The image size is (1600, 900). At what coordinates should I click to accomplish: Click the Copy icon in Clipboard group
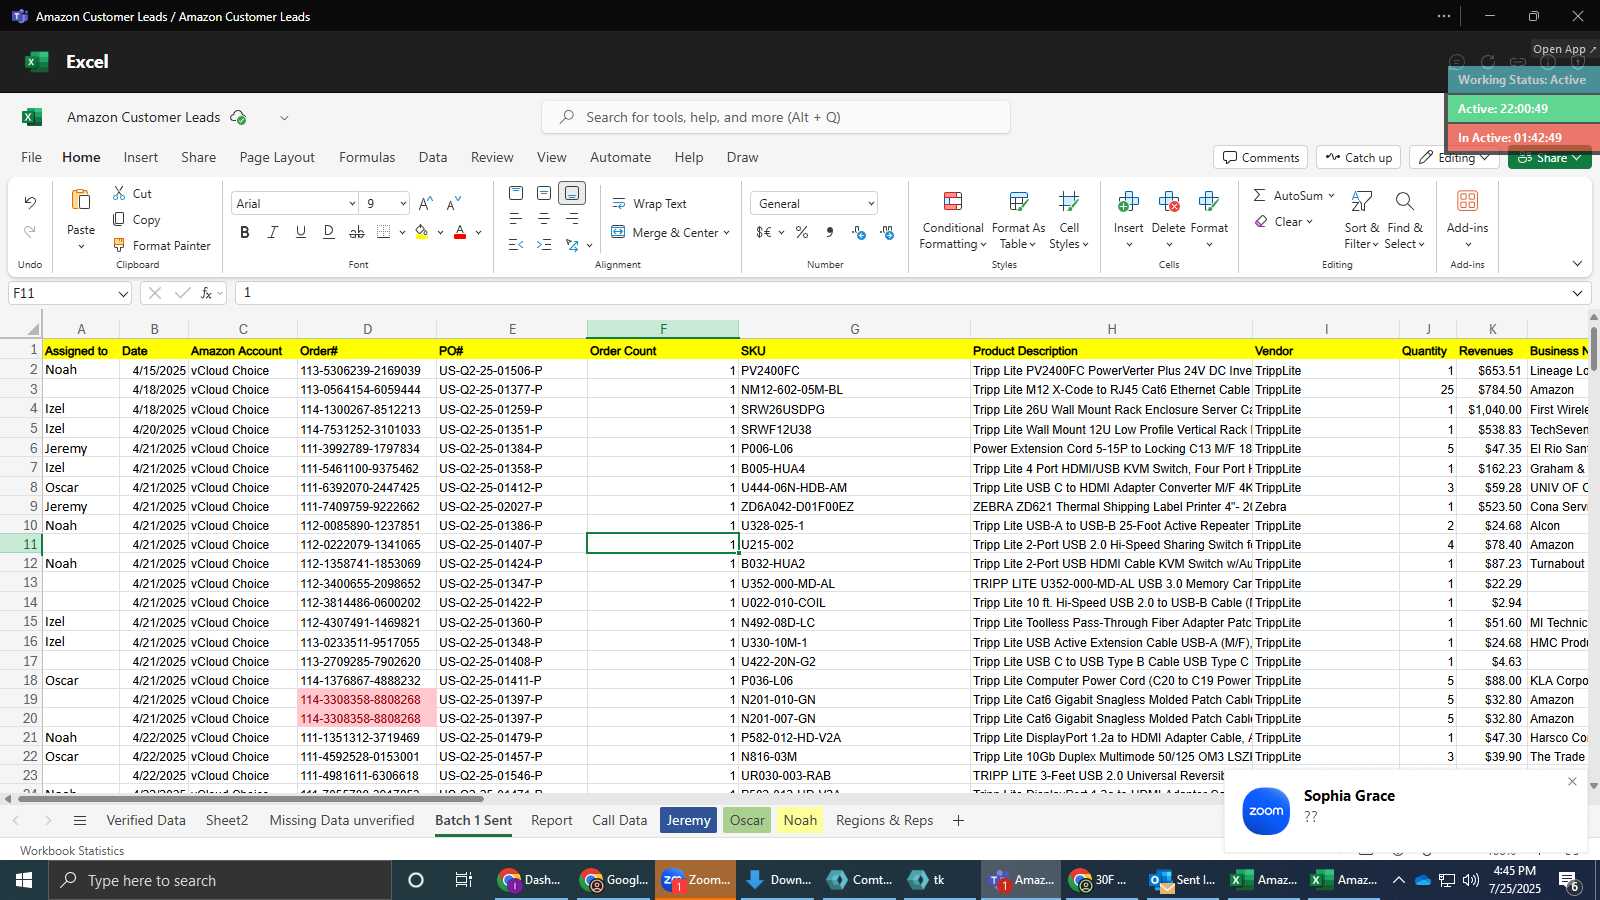pos(119,219)
